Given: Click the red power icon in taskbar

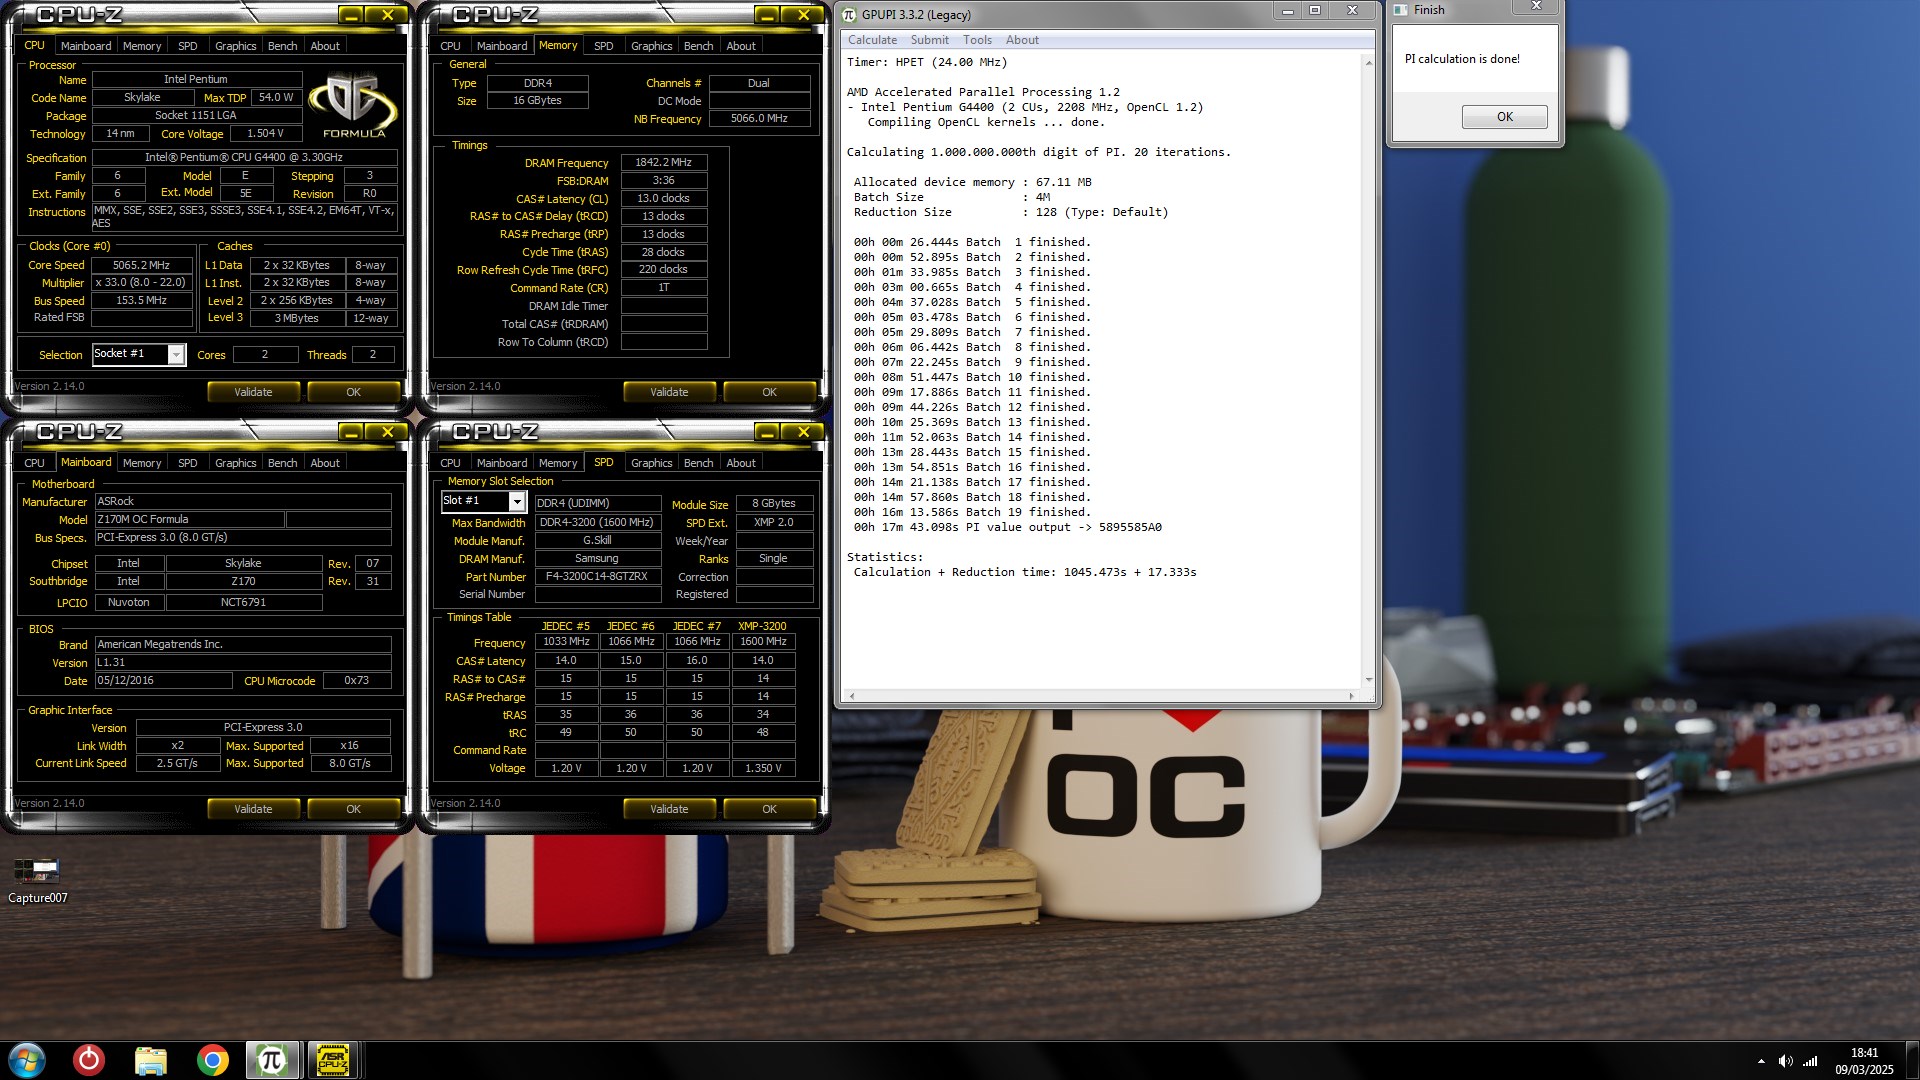Looking at the screenshot, I should [x=89, y=1059].
